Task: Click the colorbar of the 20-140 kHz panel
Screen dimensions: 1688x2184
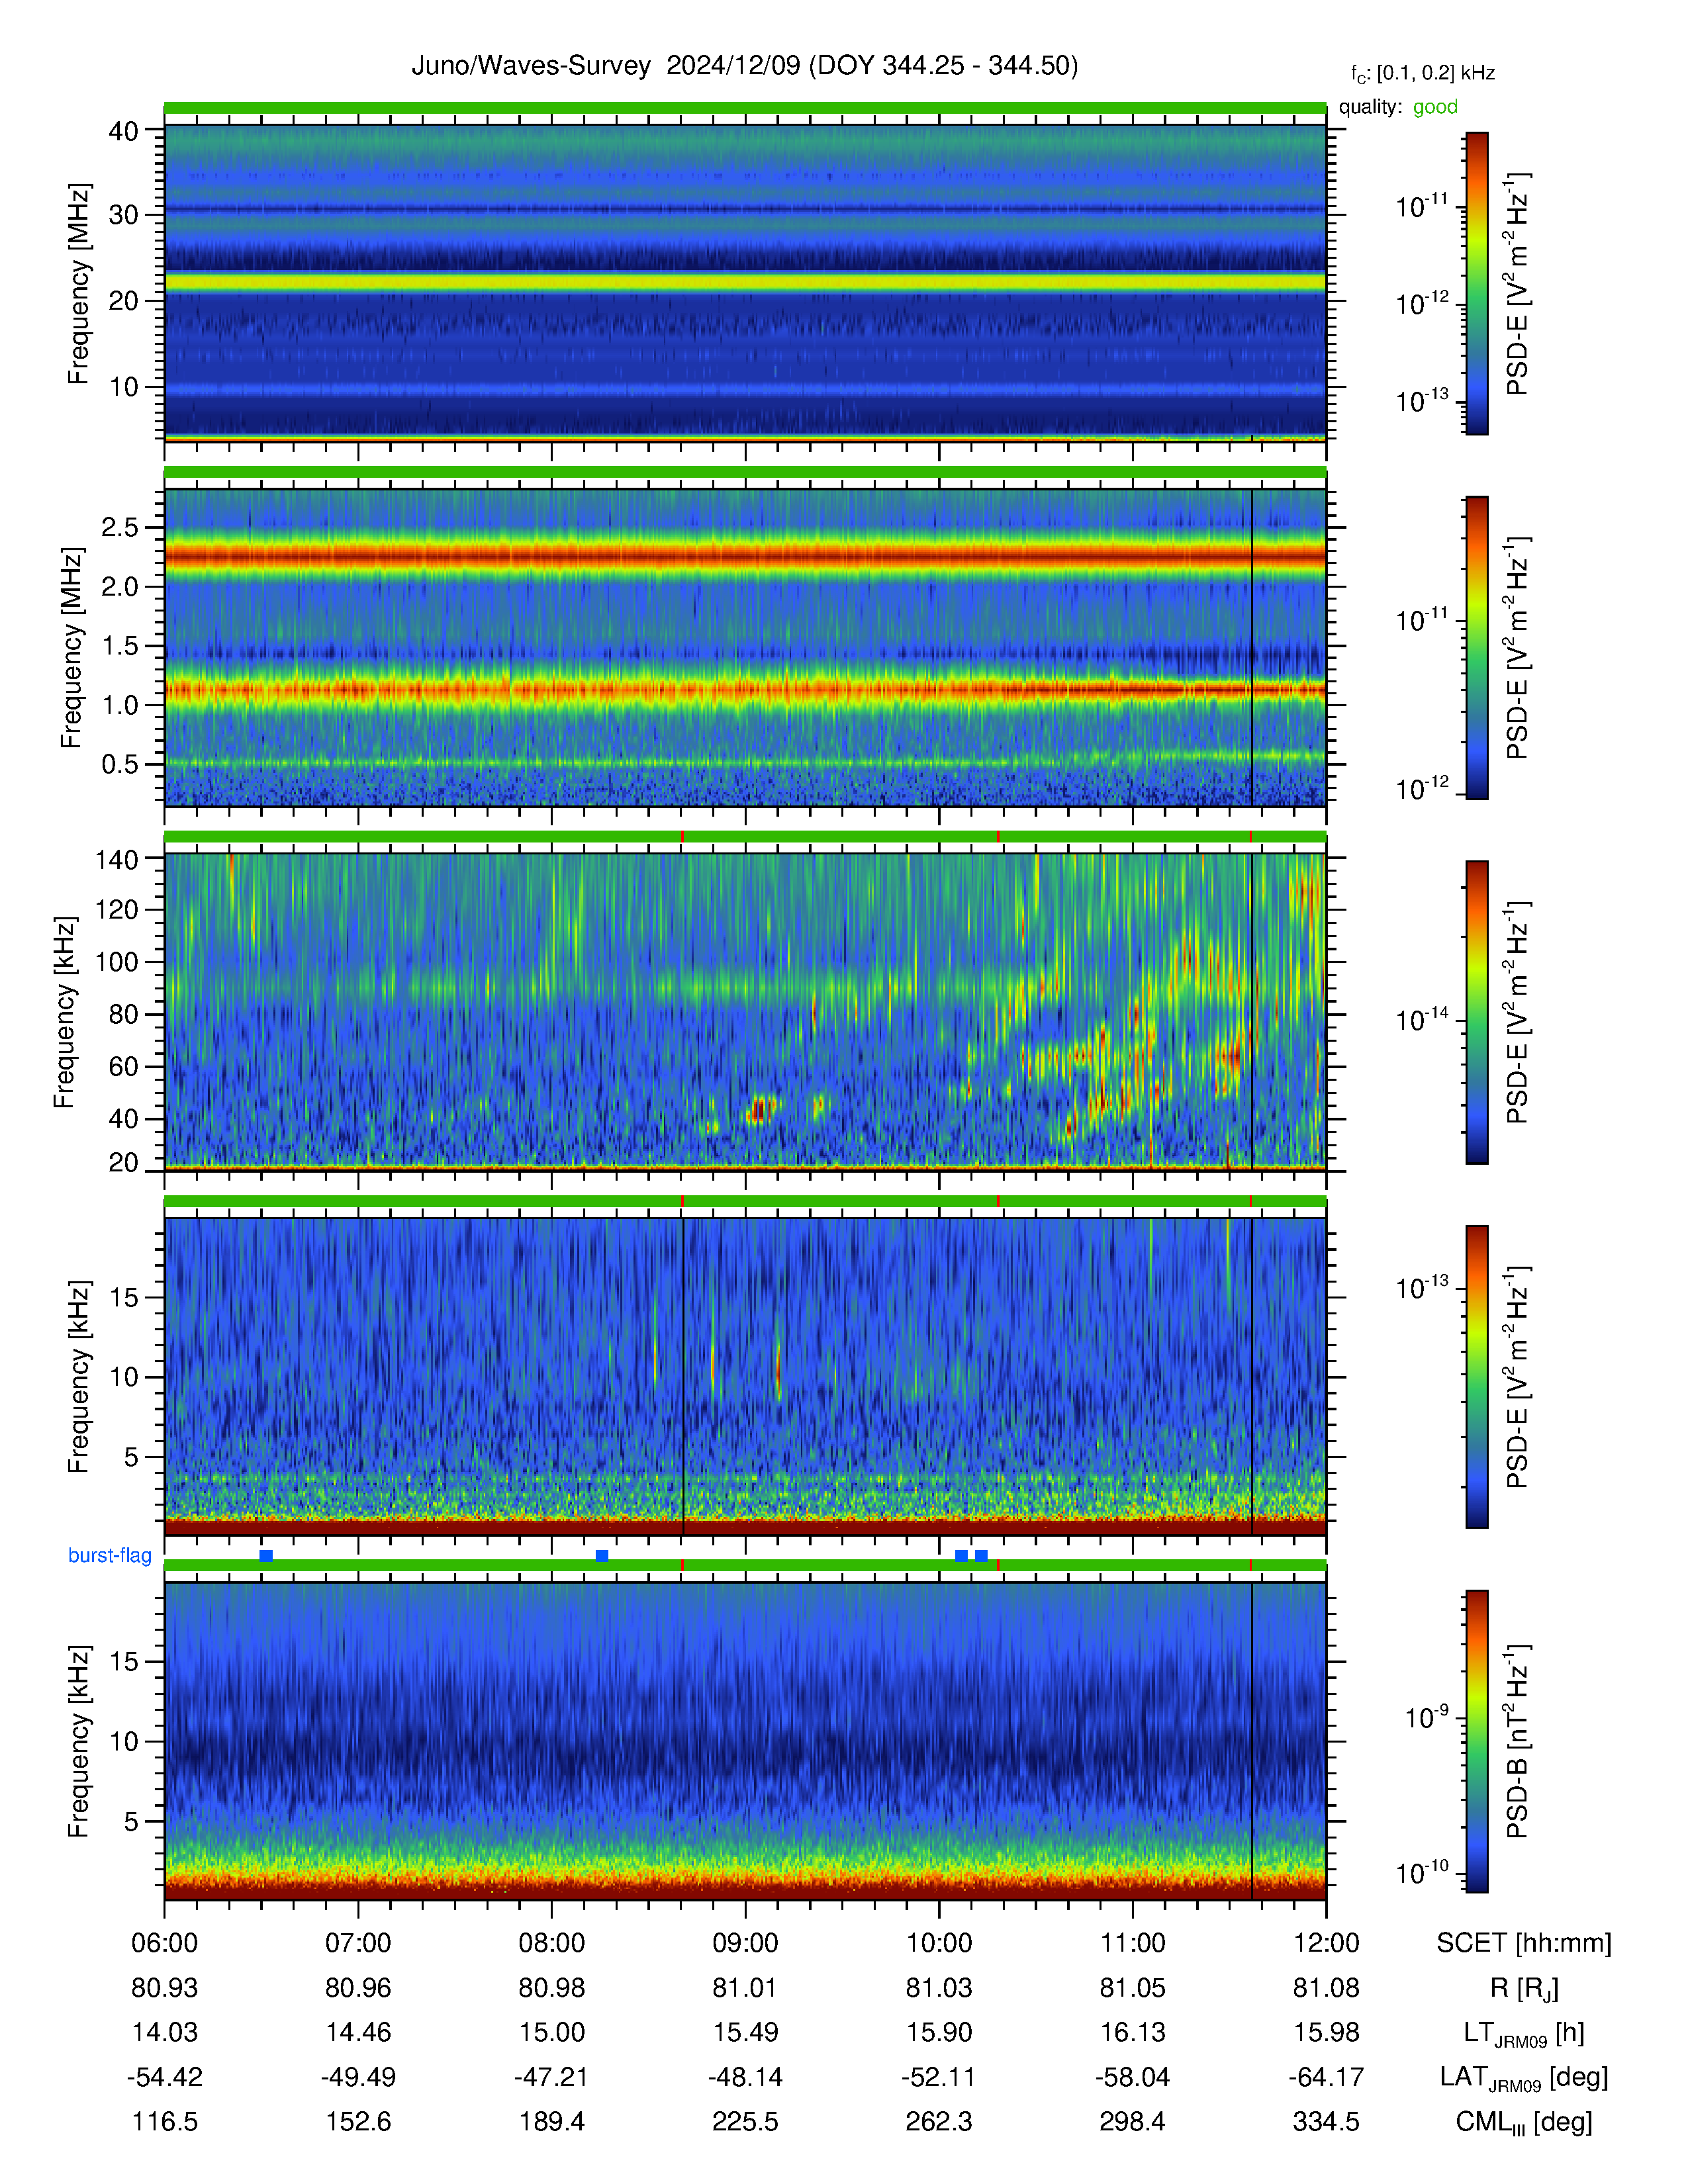Action: (x=1477, y=1012)
